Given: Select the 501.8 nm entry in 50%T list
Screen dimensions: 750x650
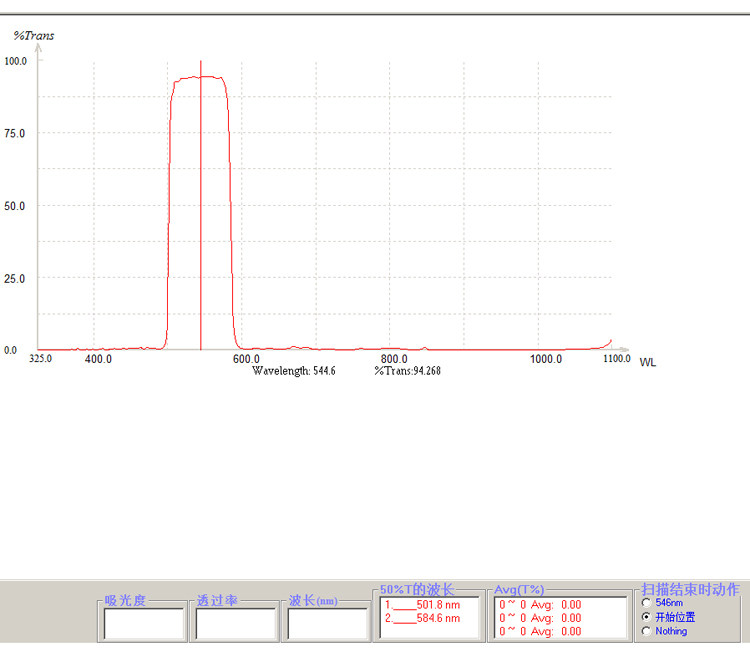Looking at the screenshot, I should pos(423,605).
